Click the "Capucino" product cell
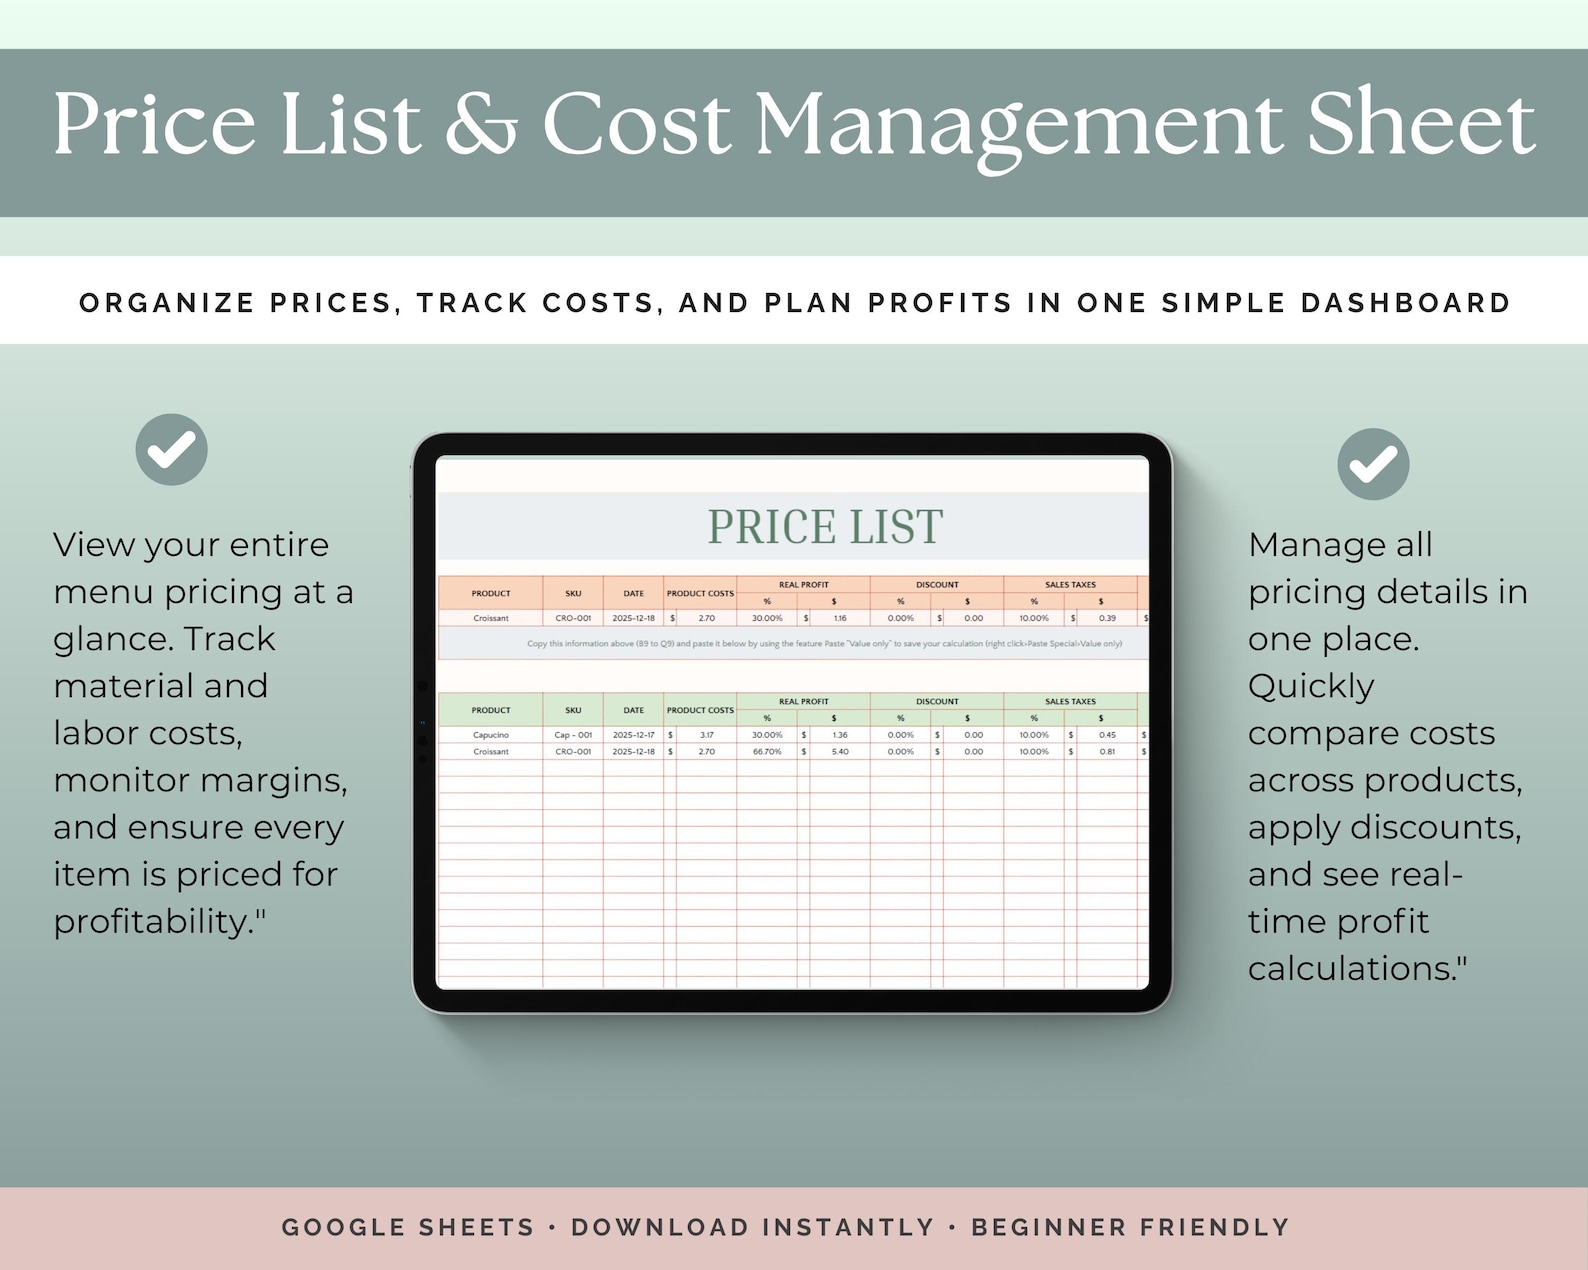The width and height of the screenshot is (1588, 1270). click(491, 735)
